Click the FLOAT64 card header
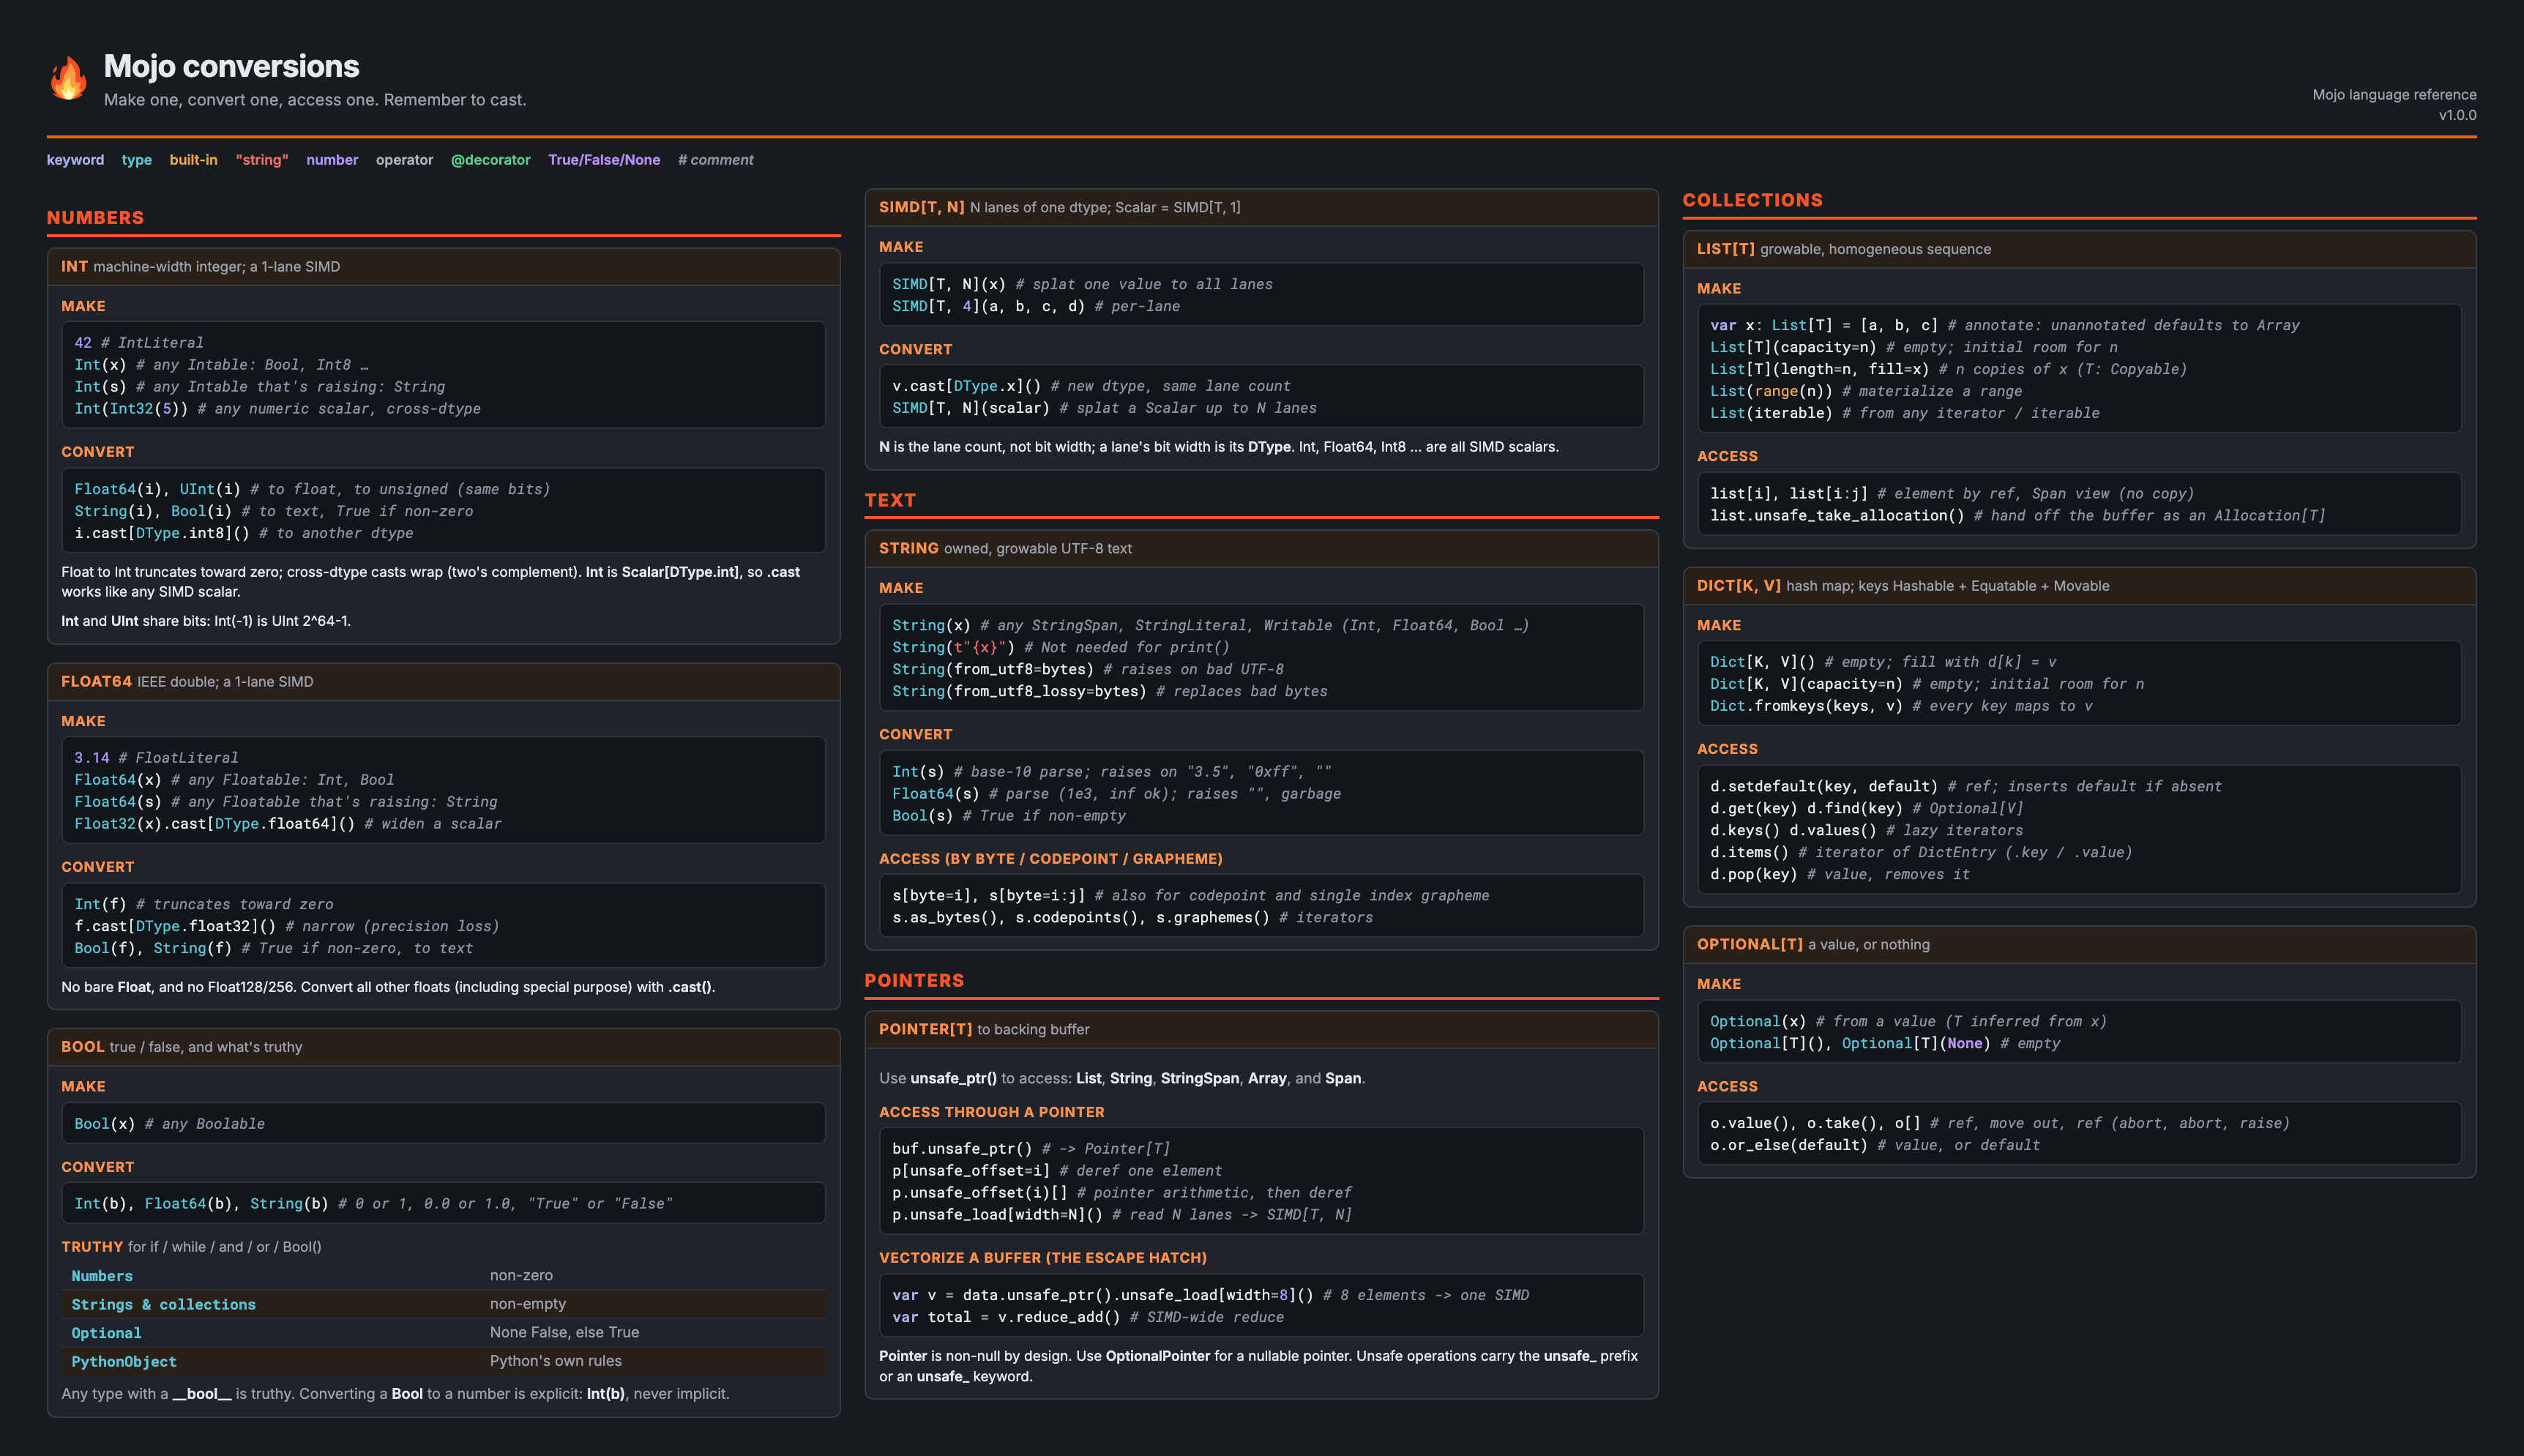2524x1456 pixels. pyautogui.click(x=443, y=682)
